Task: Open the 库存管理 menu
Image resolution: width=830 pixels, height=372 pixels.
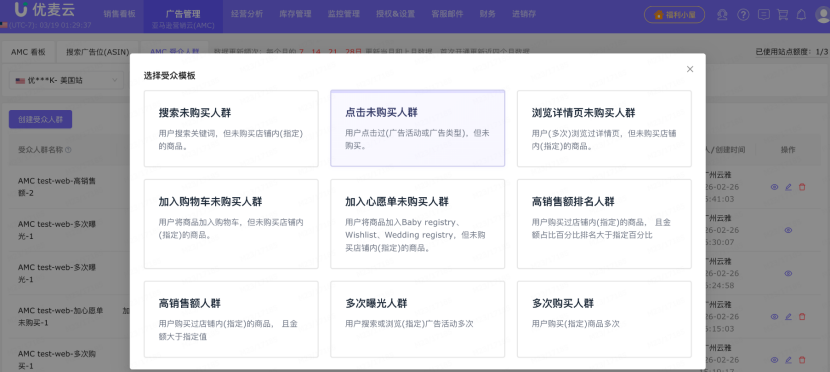Action: [295, 14]
